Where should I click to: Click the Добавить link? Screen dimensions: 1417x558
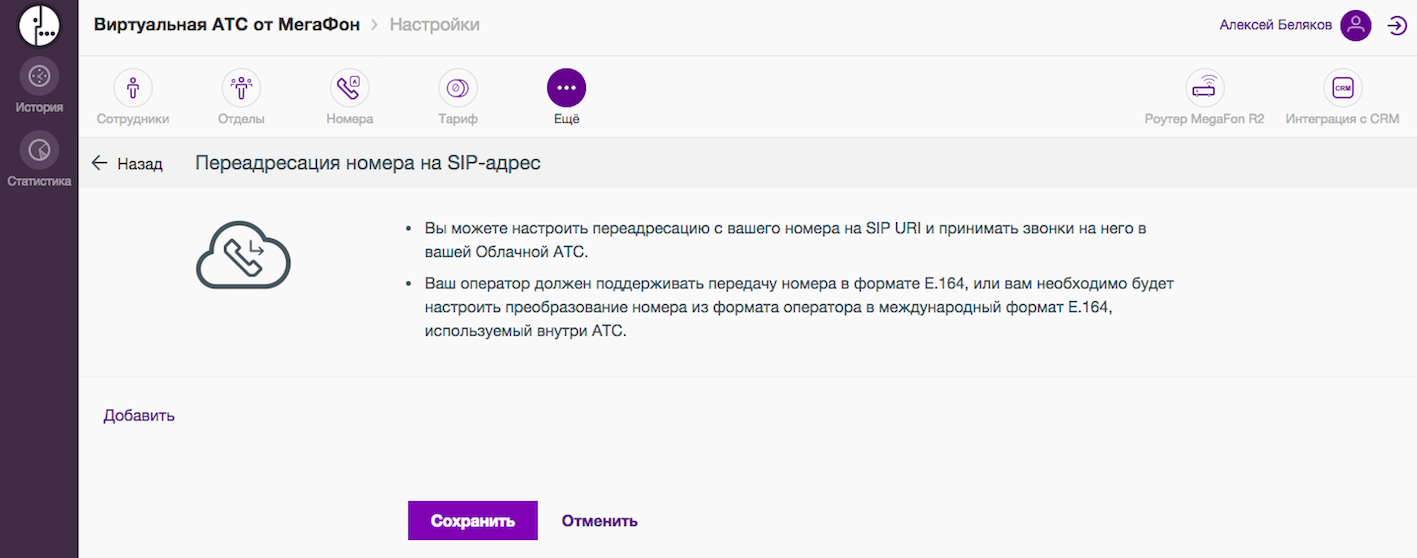(139, 415)
